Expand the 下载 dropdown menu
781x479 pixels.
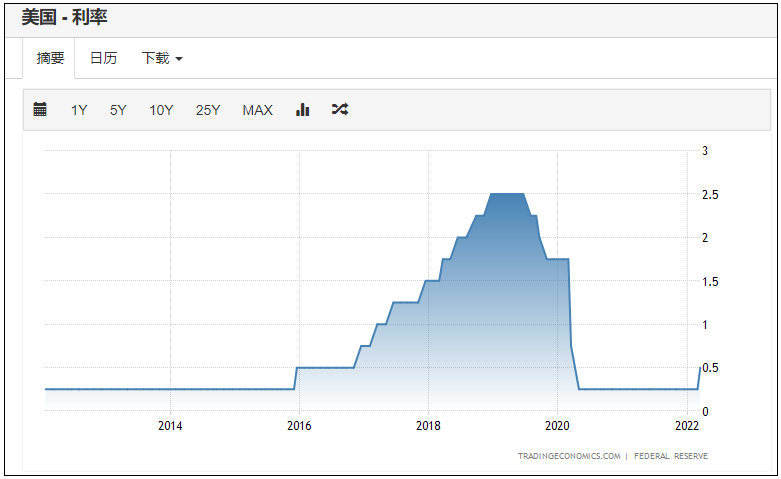pyautogui.click(x=162, y=58)
